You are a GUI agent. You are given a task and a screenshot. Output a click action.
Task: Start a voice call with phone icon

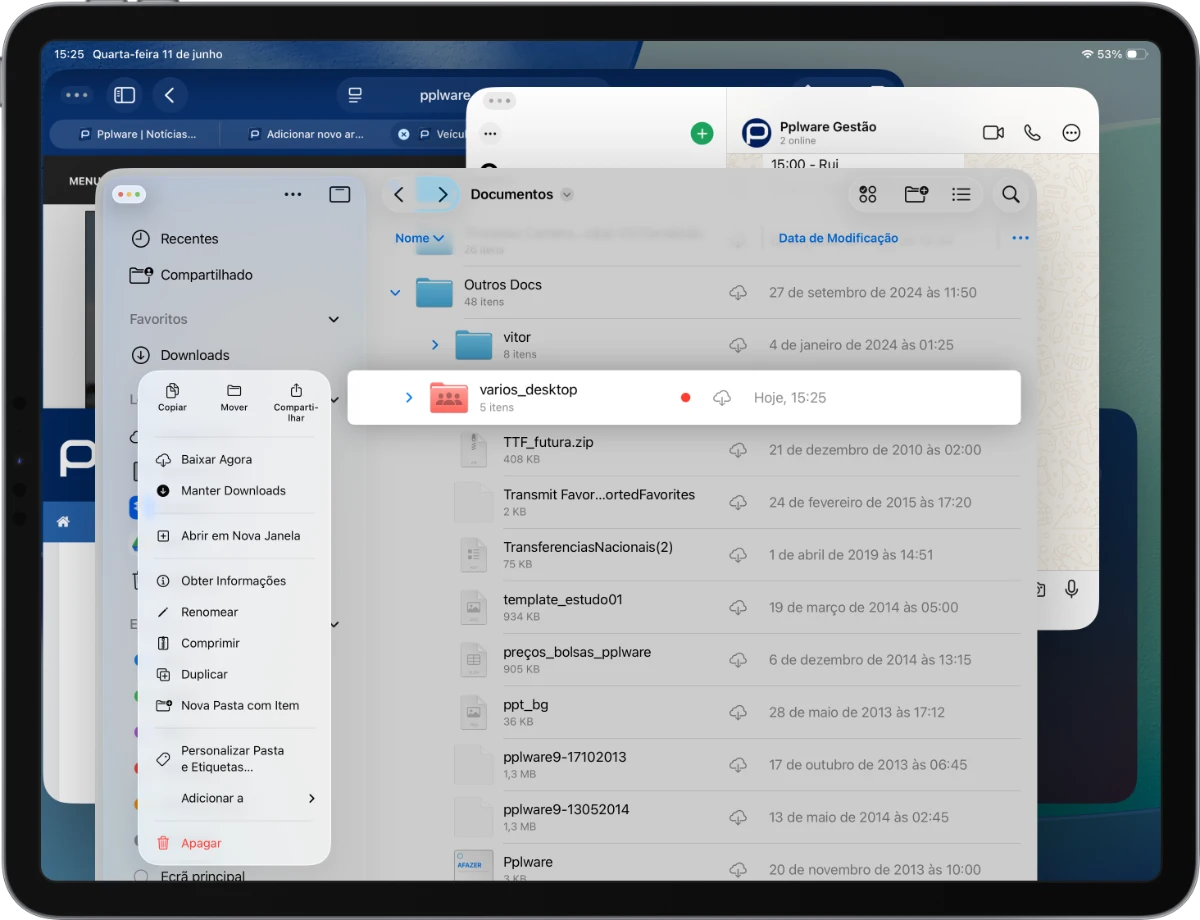1032,133
